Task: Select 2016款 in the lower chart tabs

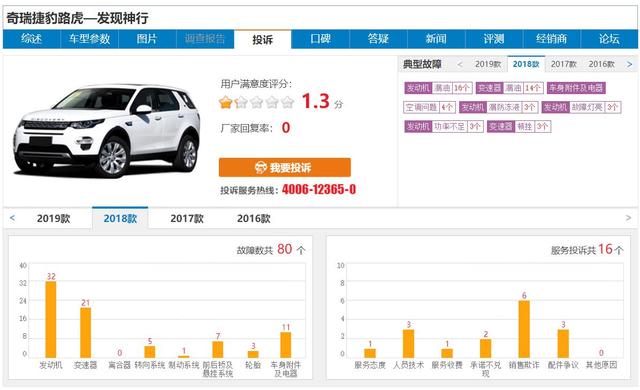Action: pyautogui.click(x=253, y=219)
